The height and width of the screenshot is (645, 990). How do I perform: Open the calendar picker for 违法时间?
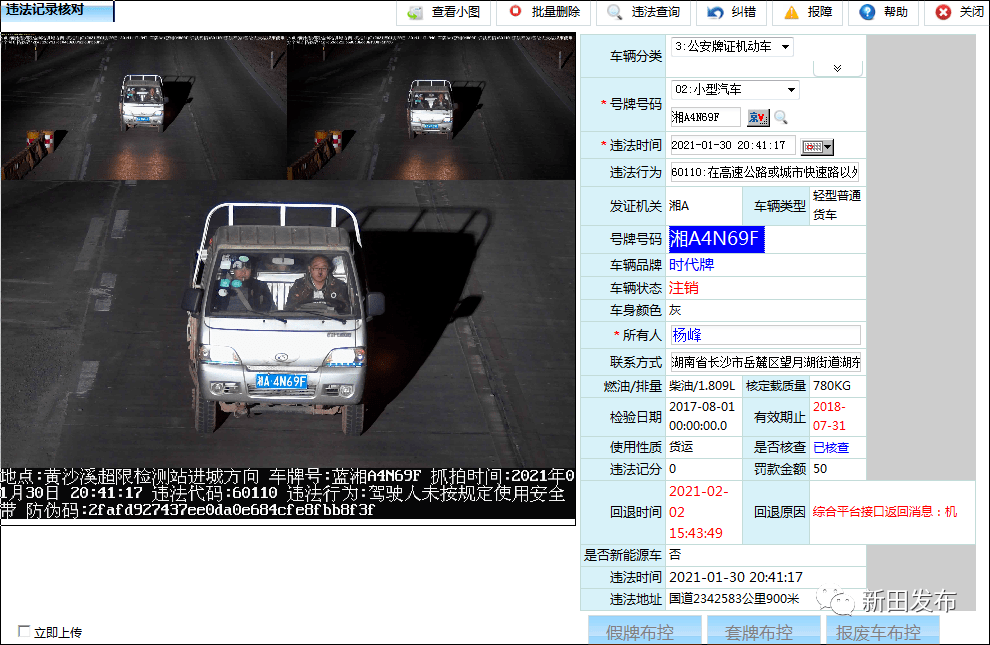click(x=816, y=146)
